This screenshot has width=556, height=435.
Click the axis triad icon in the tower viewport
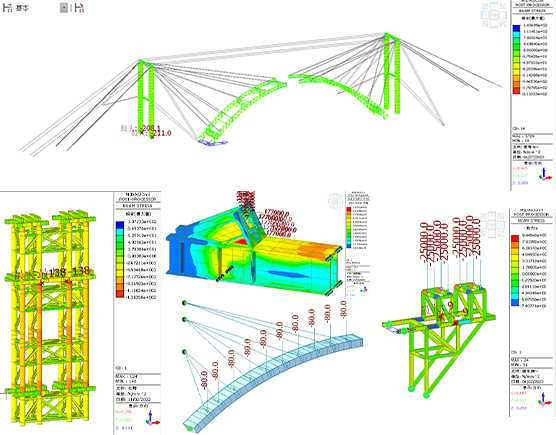click(152, 418)
